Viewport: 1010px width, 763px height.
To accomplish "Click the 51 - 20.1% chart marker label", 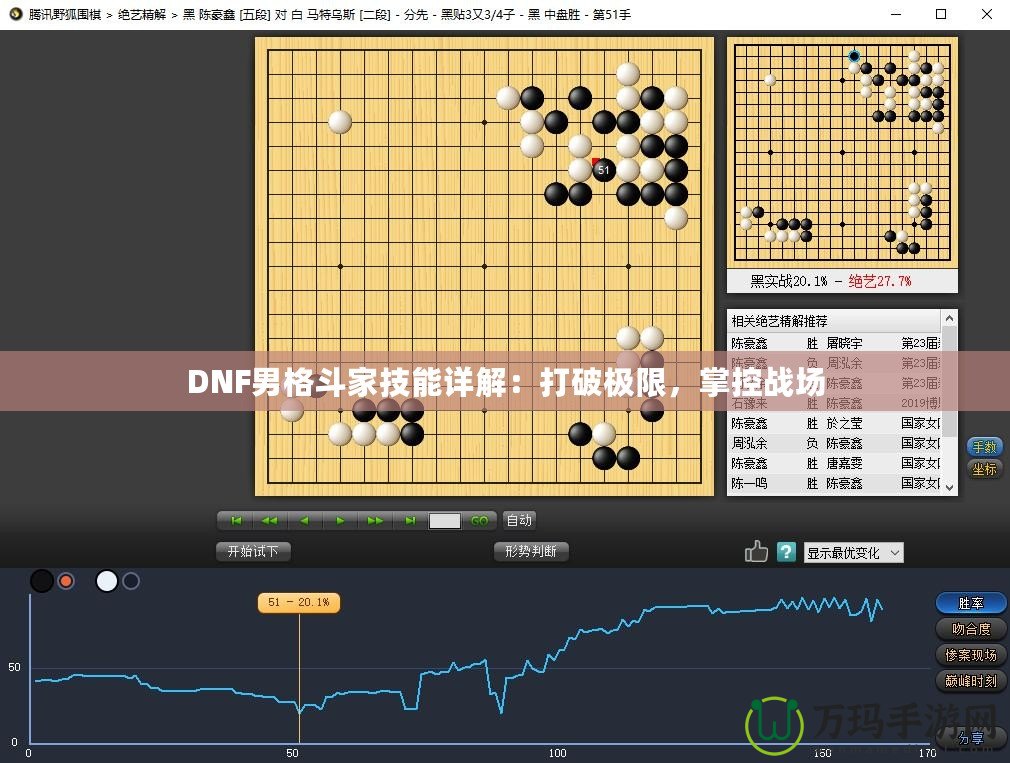I will point(298,602).
